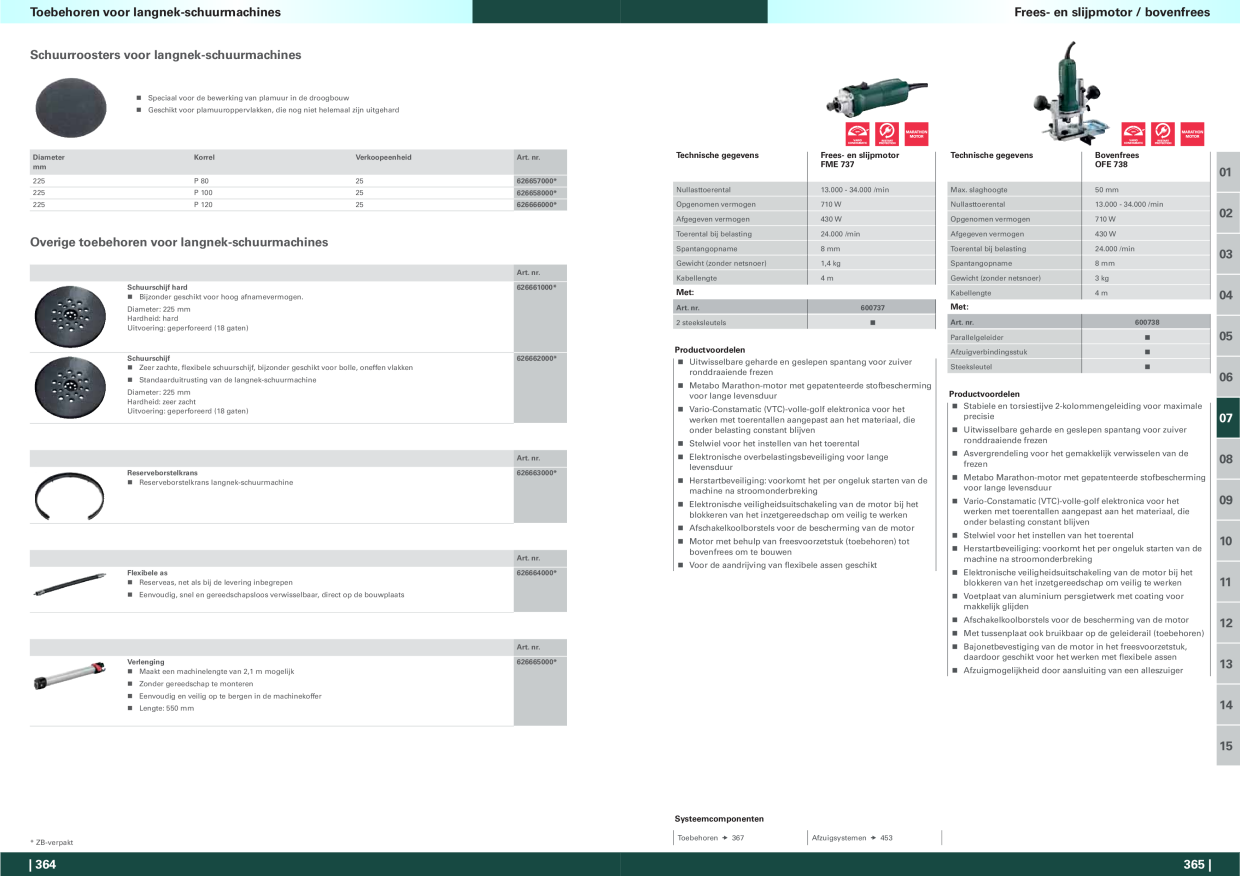The image size is (1240, 876).
Task: Click the 'Toebehoren voor langnek-schuurmachines' page header
Action: [x=155, y=12]
